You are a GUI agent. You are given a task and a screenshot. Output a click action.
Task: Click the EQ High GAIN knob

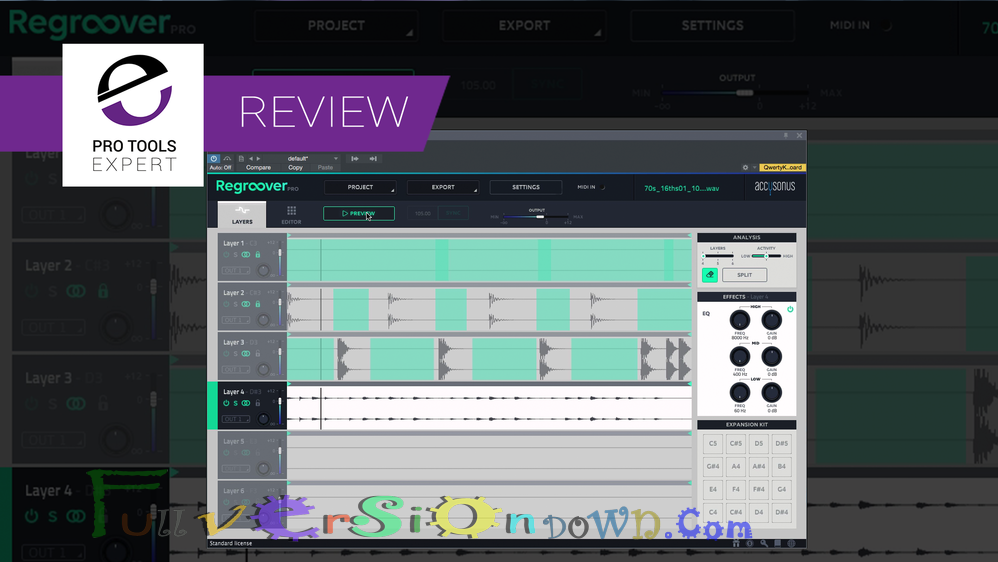(x=771, y=320)
